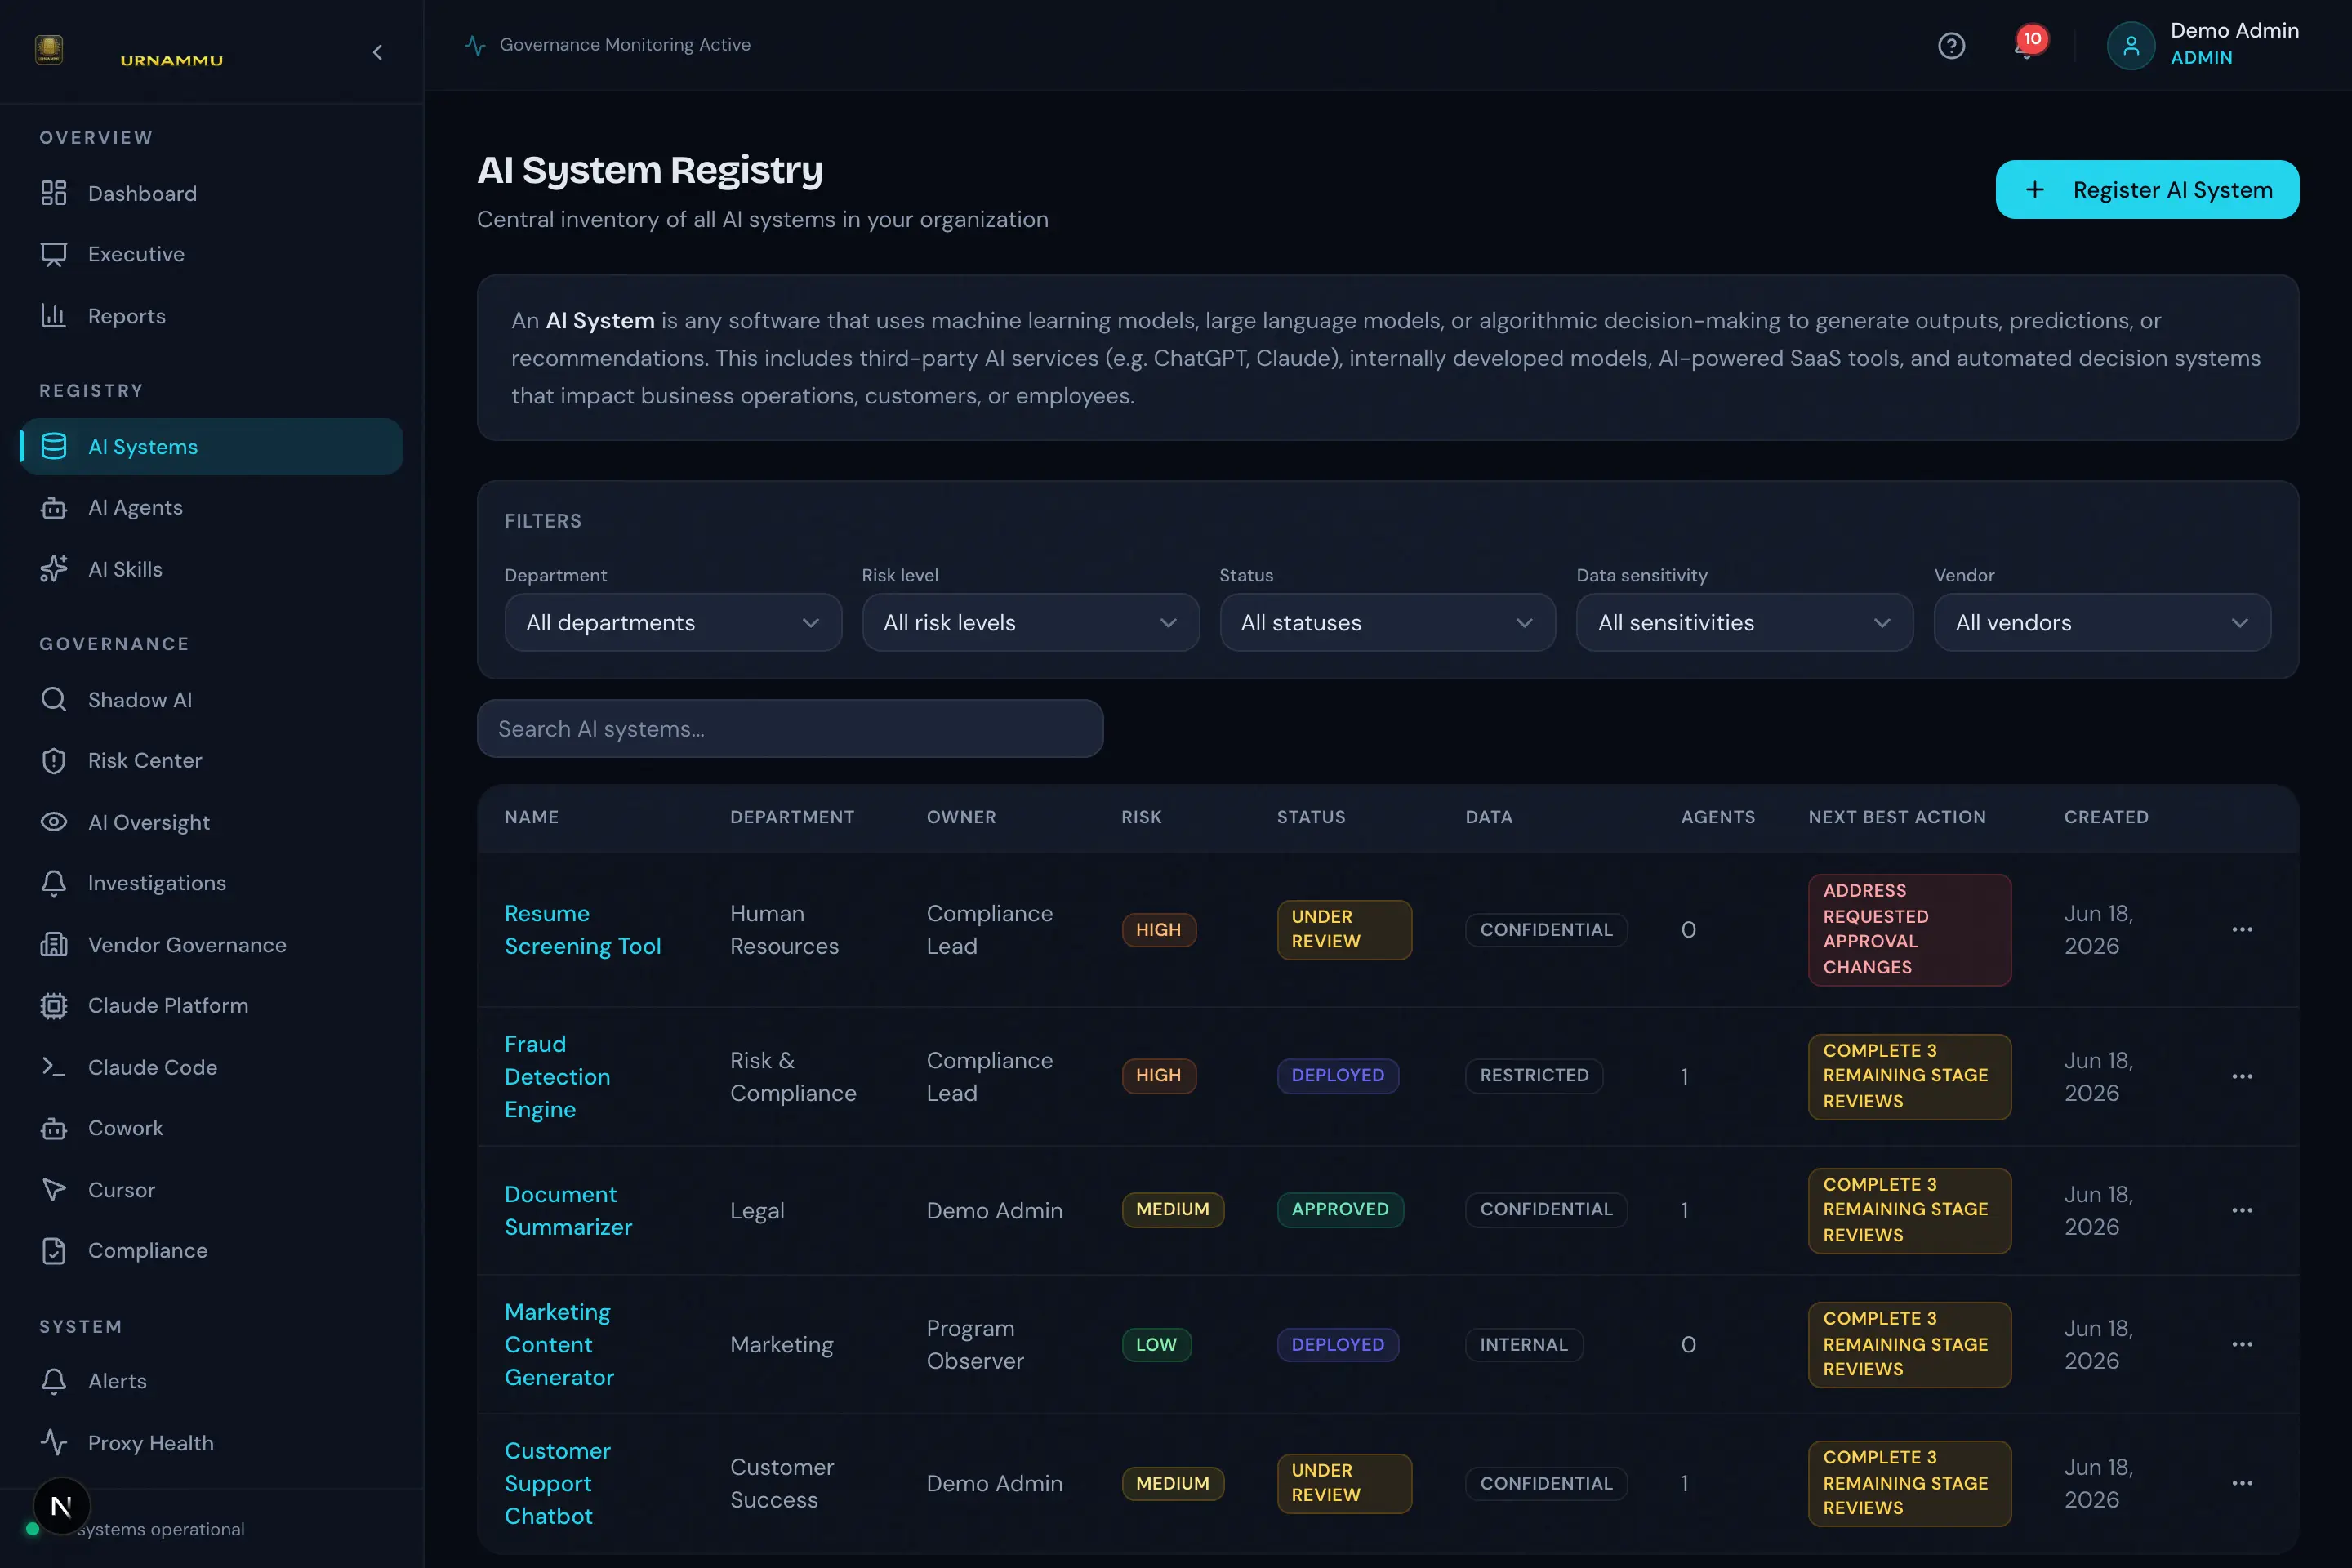Open notifications bell with 10 badge
The image size is (2352, 1568).
pos(2027,45)
